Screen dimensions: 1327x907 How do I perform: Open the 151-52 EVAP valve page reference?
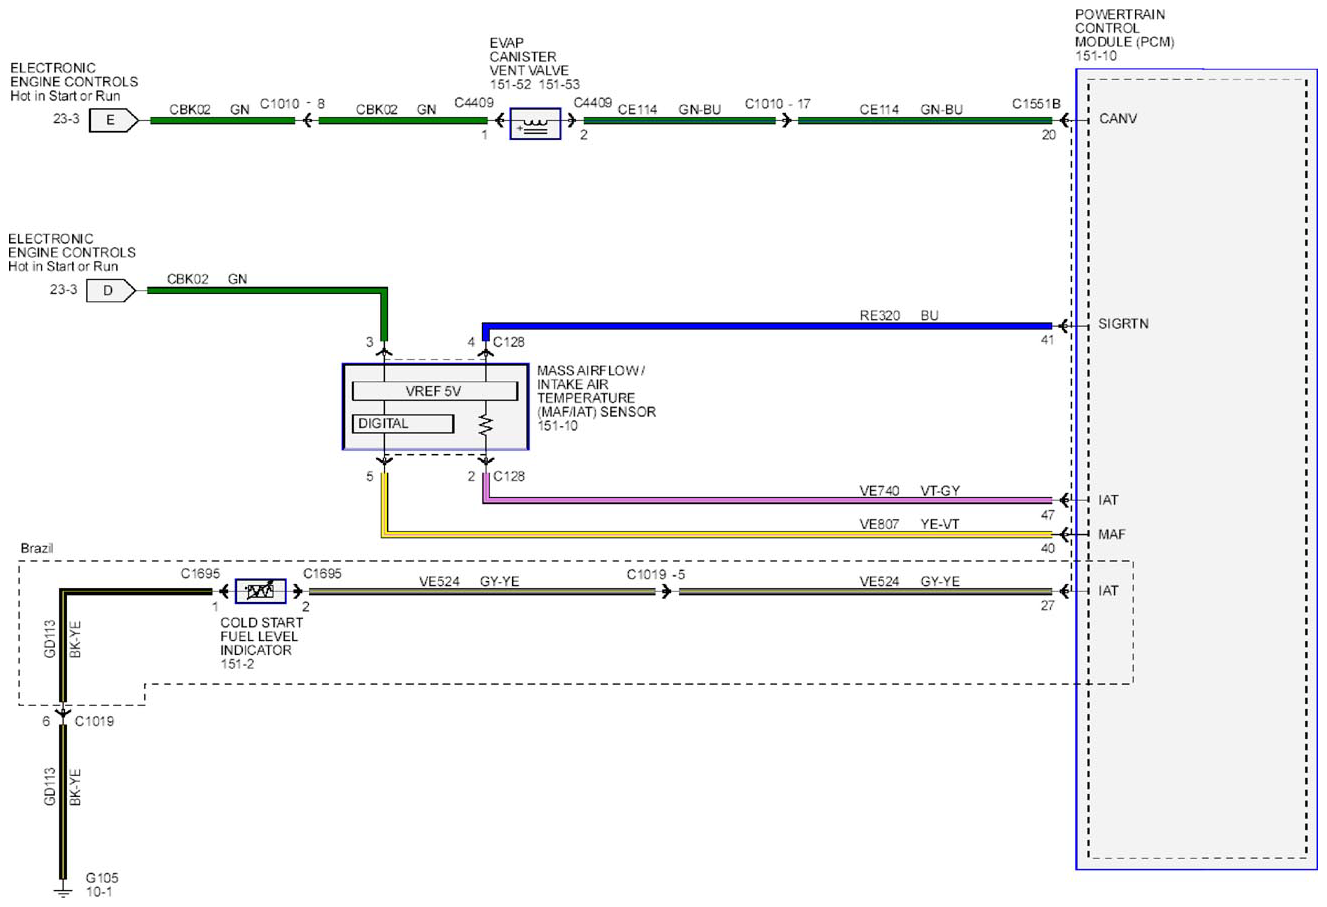512,85
